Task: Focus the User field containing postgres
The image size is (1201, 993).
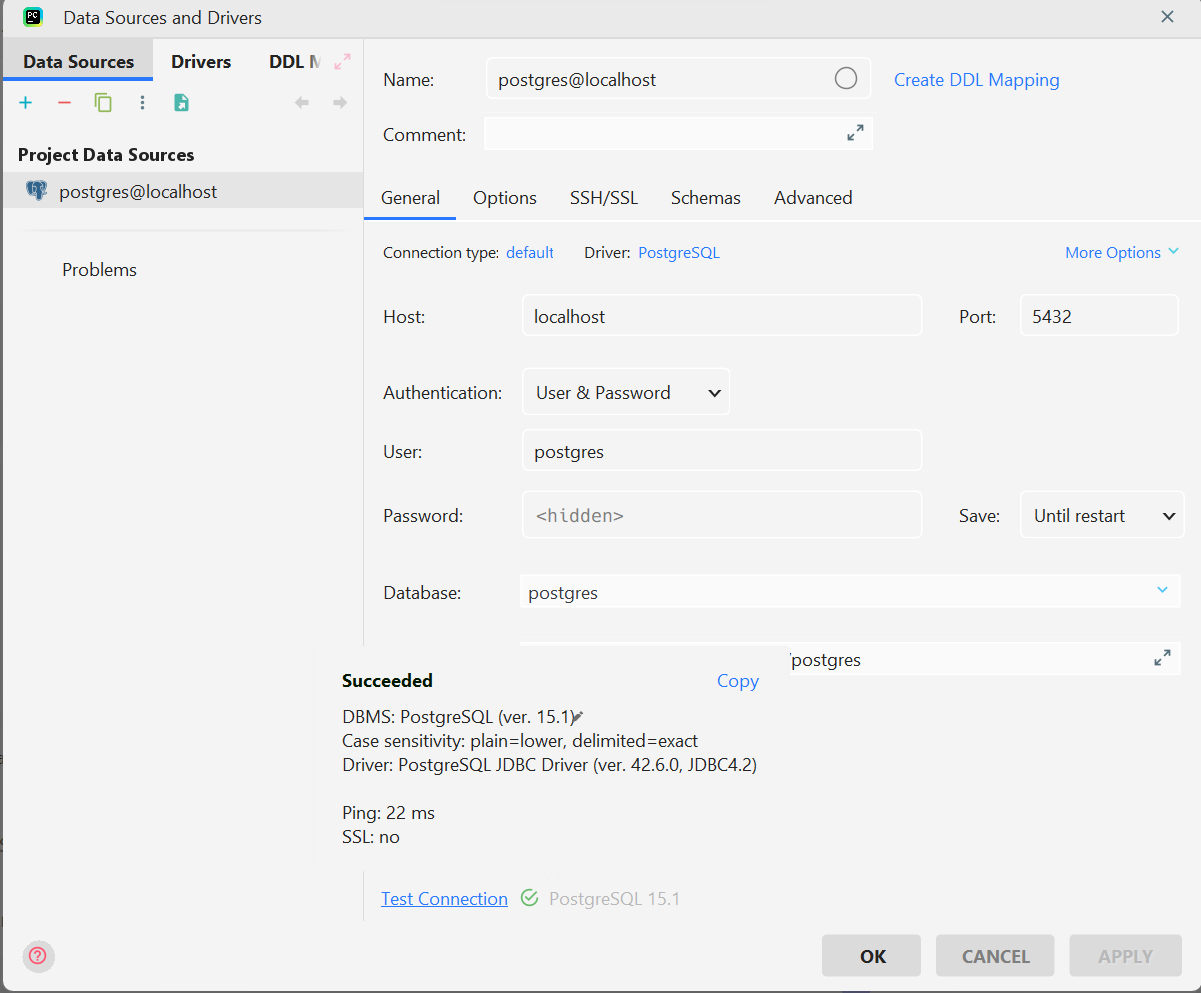Action: click(x=721, y=450)
